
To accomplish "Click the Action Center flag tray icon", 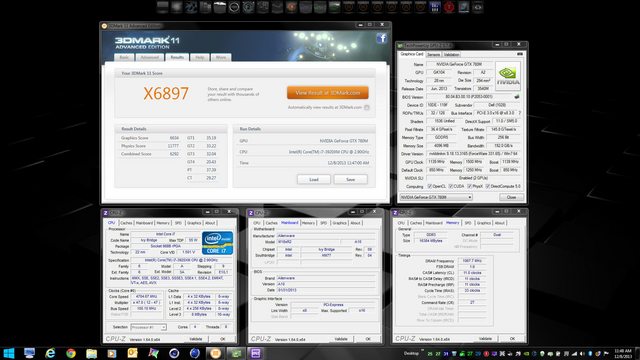I will [606, 353].
